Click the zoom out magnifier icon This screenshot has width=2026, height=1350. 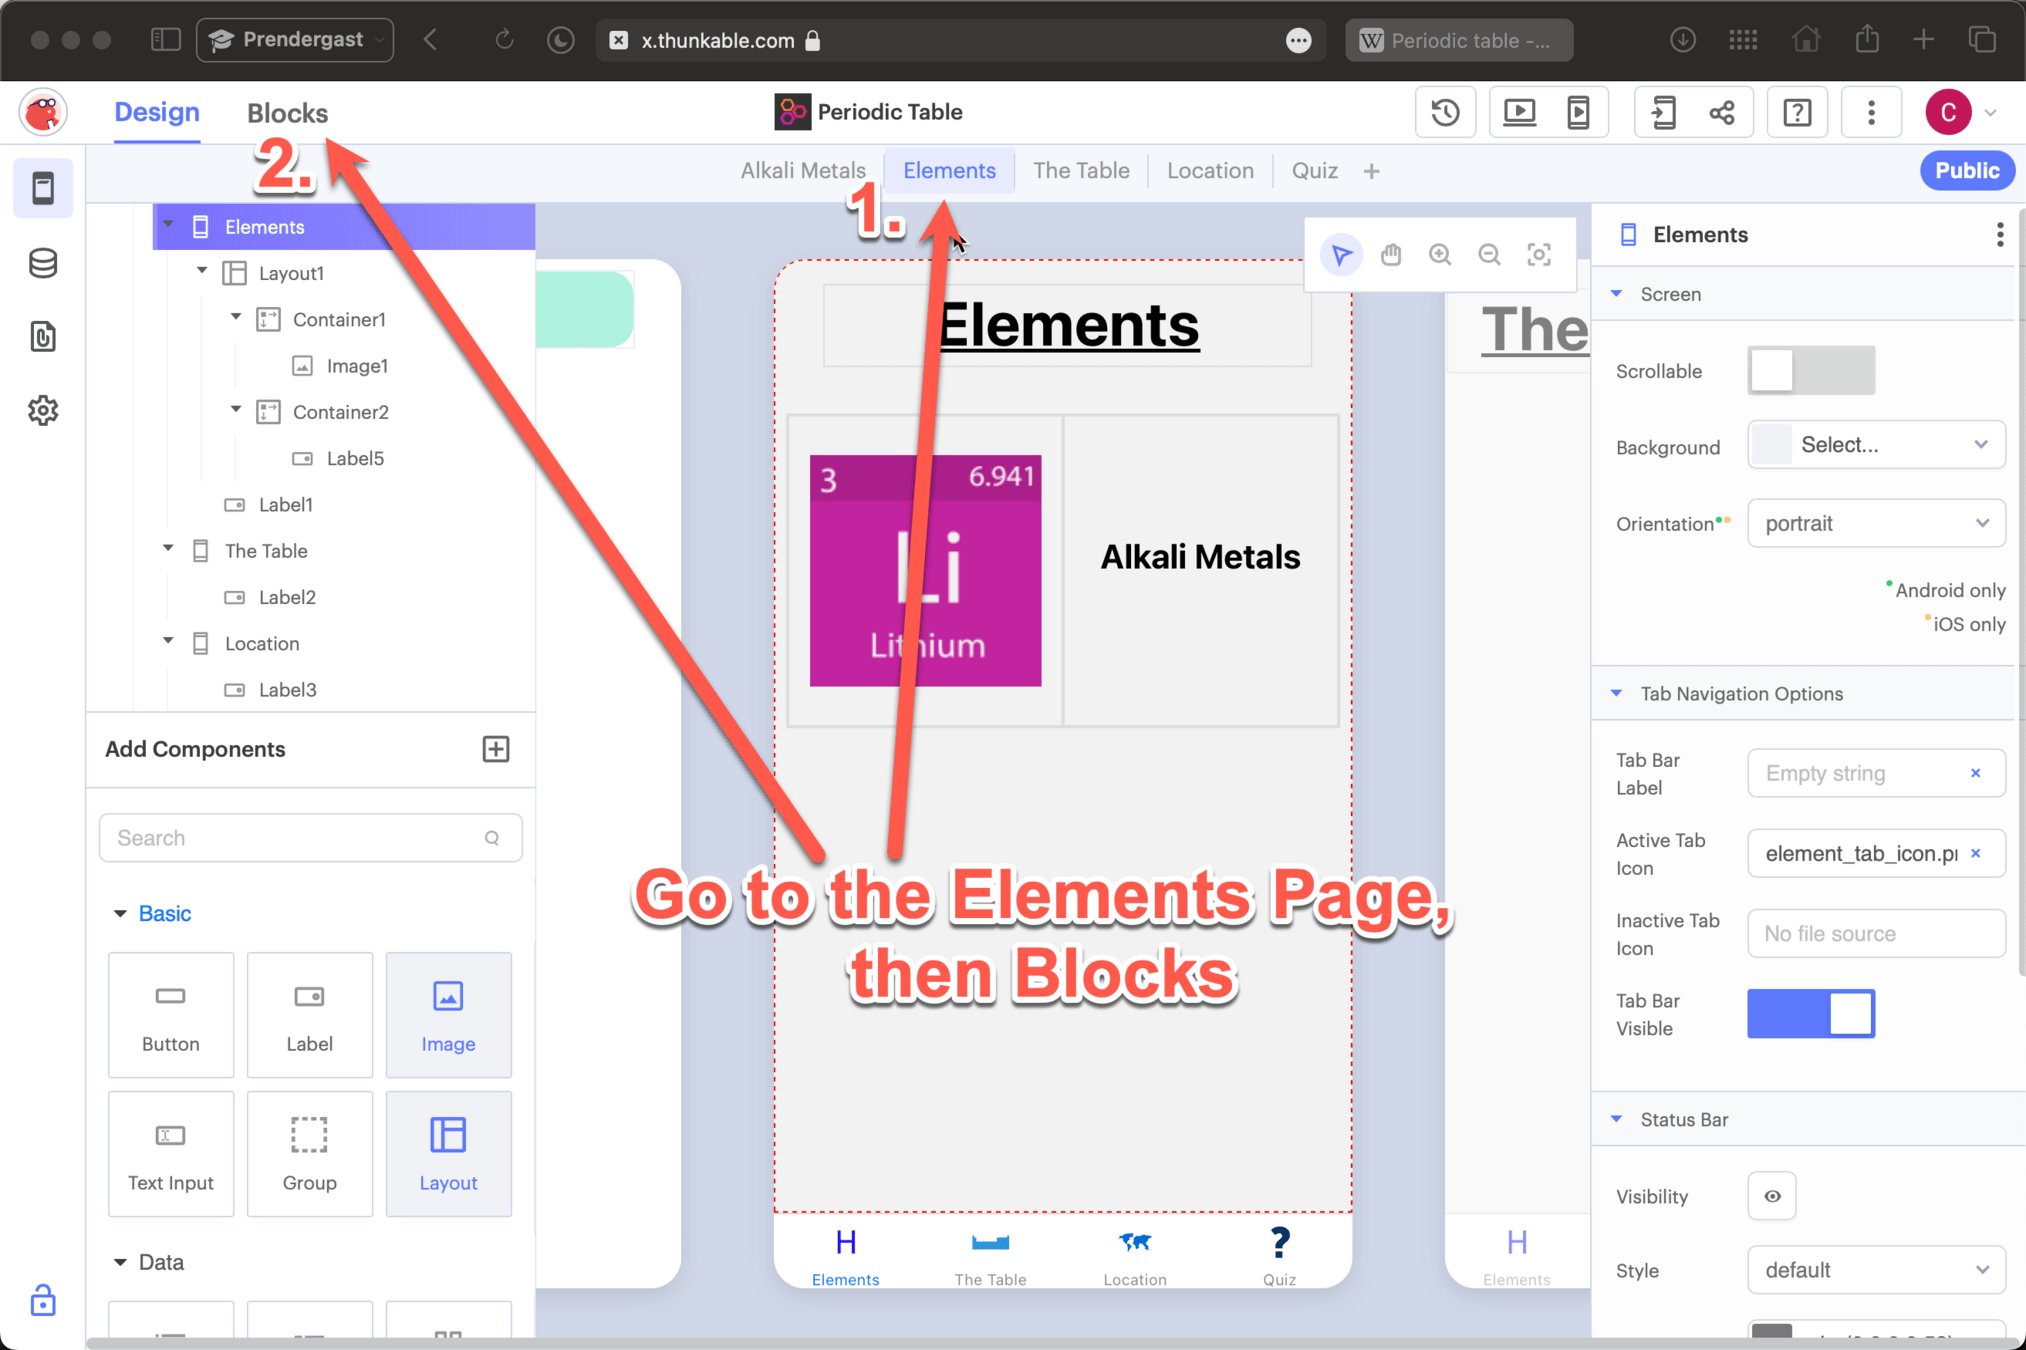1489,255
